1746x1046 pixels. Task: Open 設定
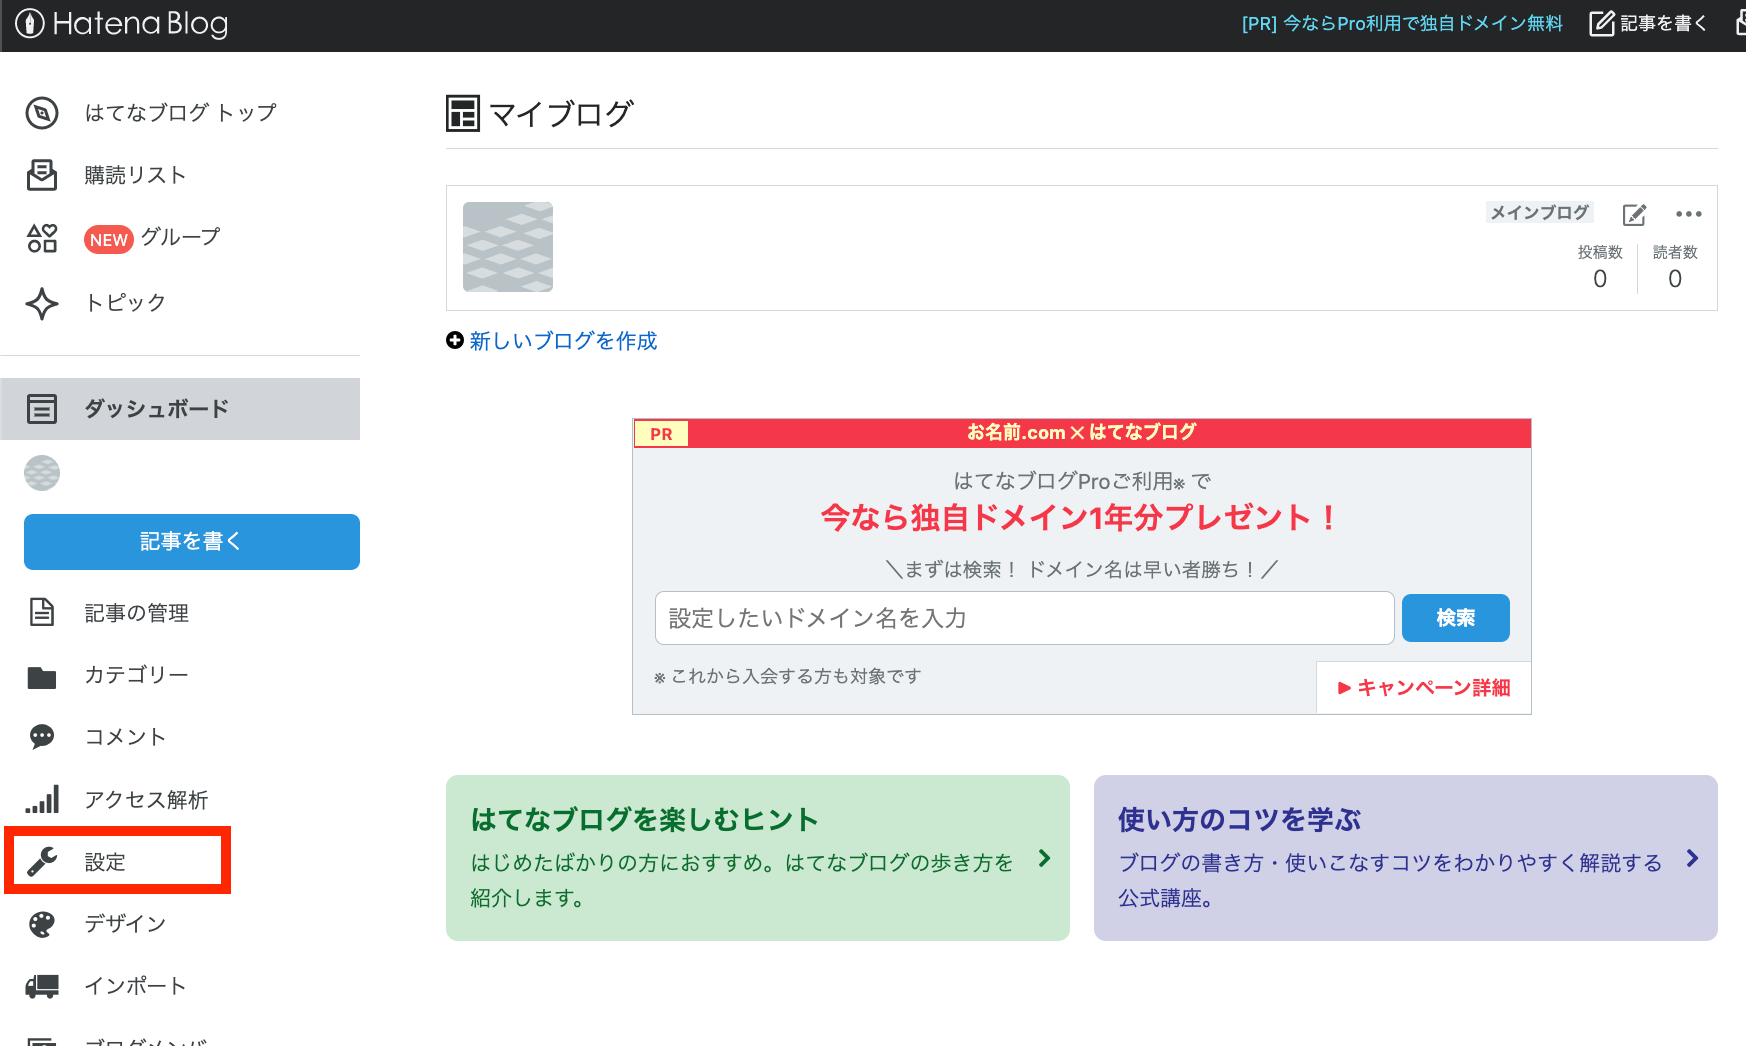tap(105, 862)
